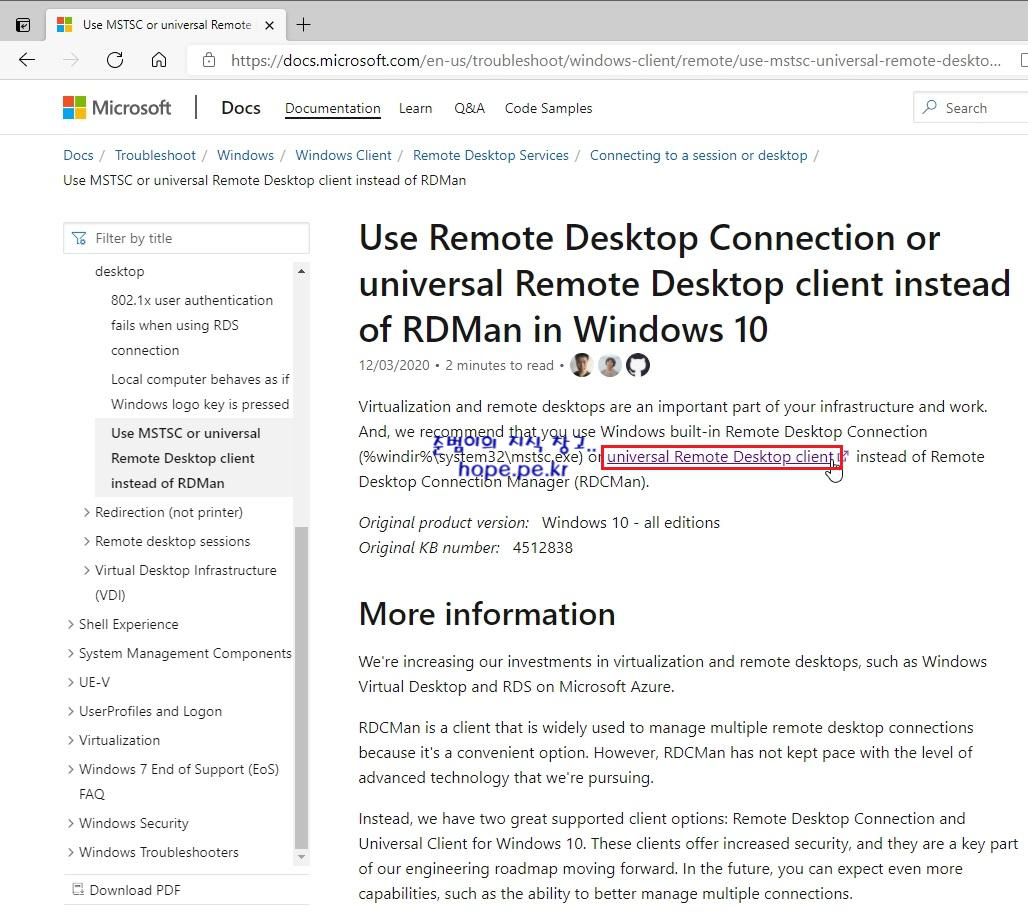
Task: Open the Code Samples menu item
Action: click(x=548, y=108)
